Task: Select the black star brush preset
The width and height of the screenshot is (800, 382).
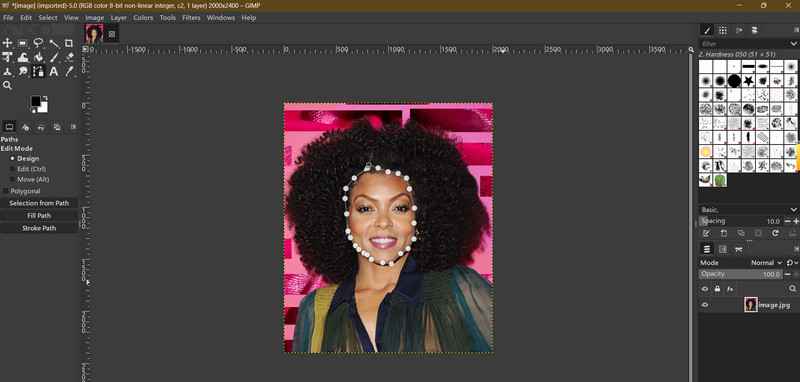Action: coord(748,81)
